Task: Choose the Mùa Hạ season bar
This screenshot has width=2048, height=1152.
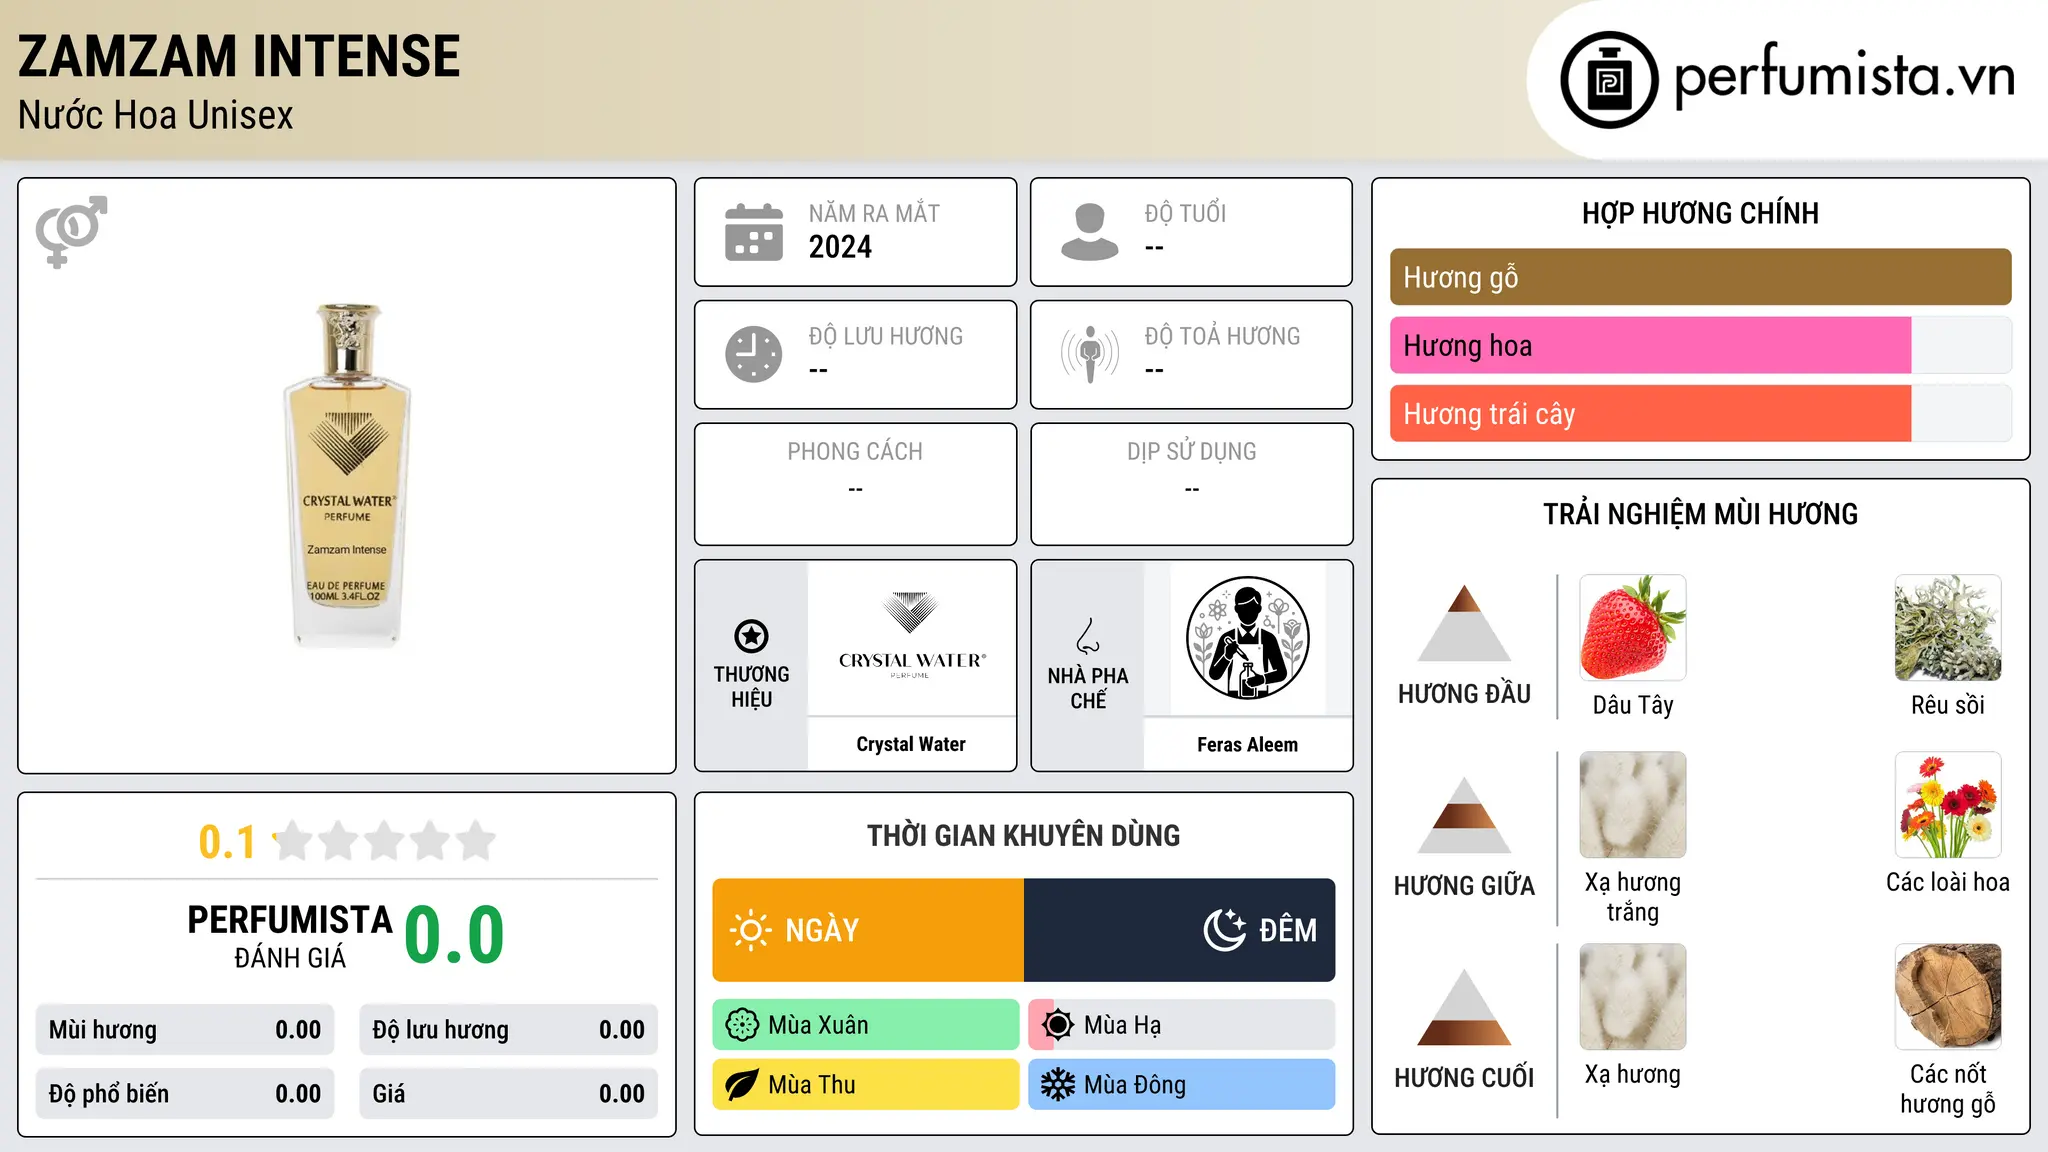Action: point(1182,1025)
